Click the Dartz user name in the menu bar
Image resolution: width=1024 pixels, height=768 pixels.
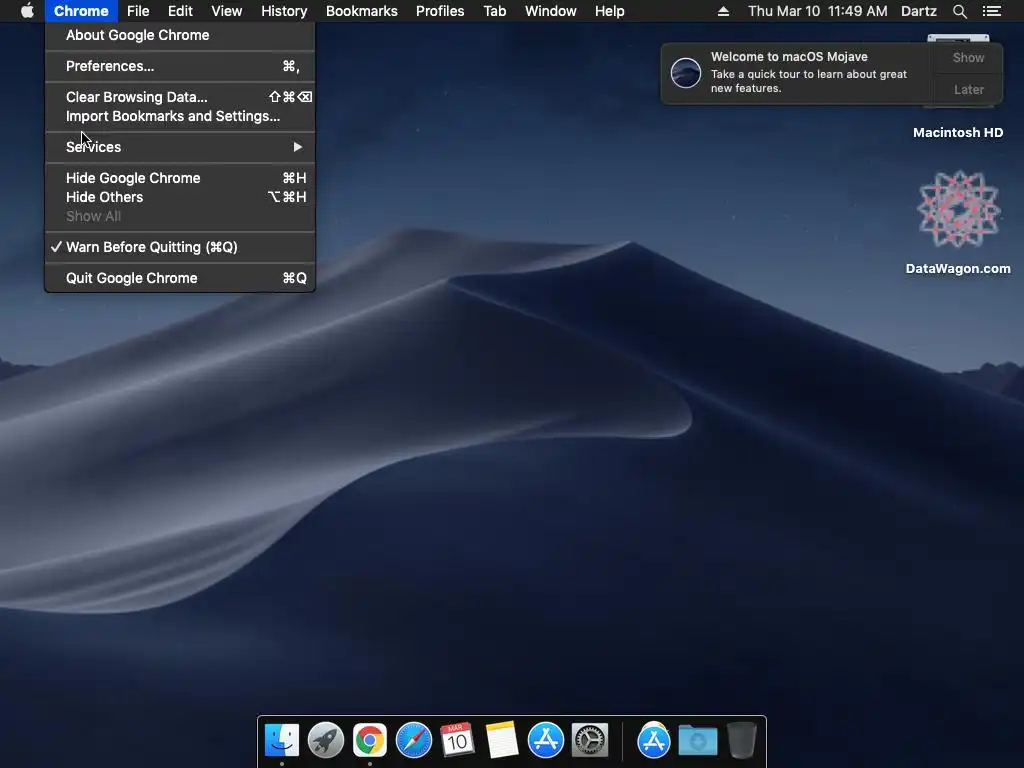[x=918, y=11]
